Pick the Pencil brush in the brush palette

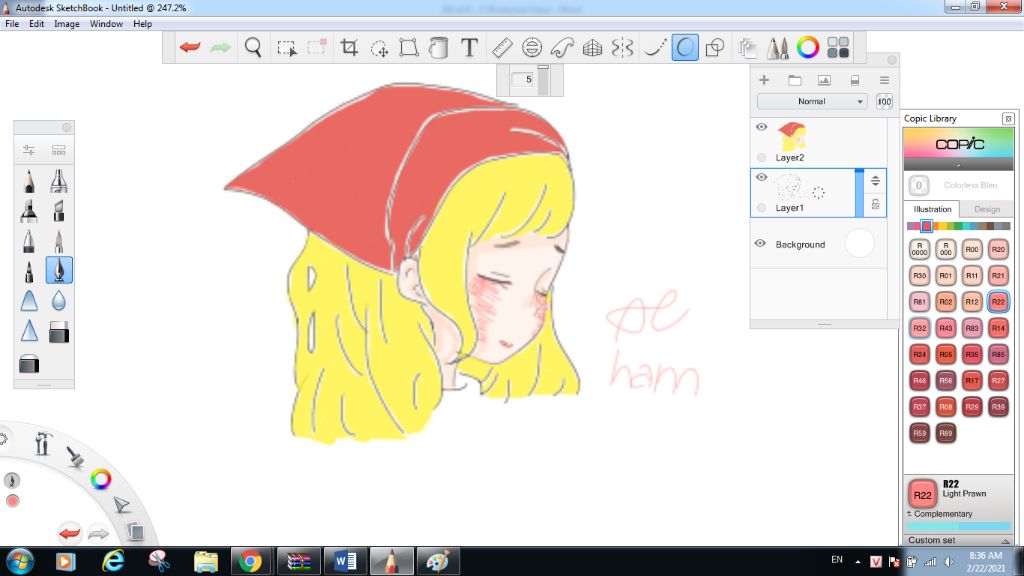click(x=29, y=181)
